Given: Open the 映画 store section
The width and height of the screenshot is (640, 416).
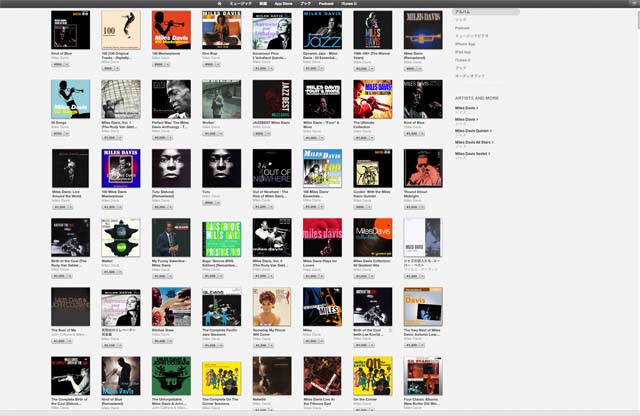Looking at the screenshot, I should pos(263,3).
